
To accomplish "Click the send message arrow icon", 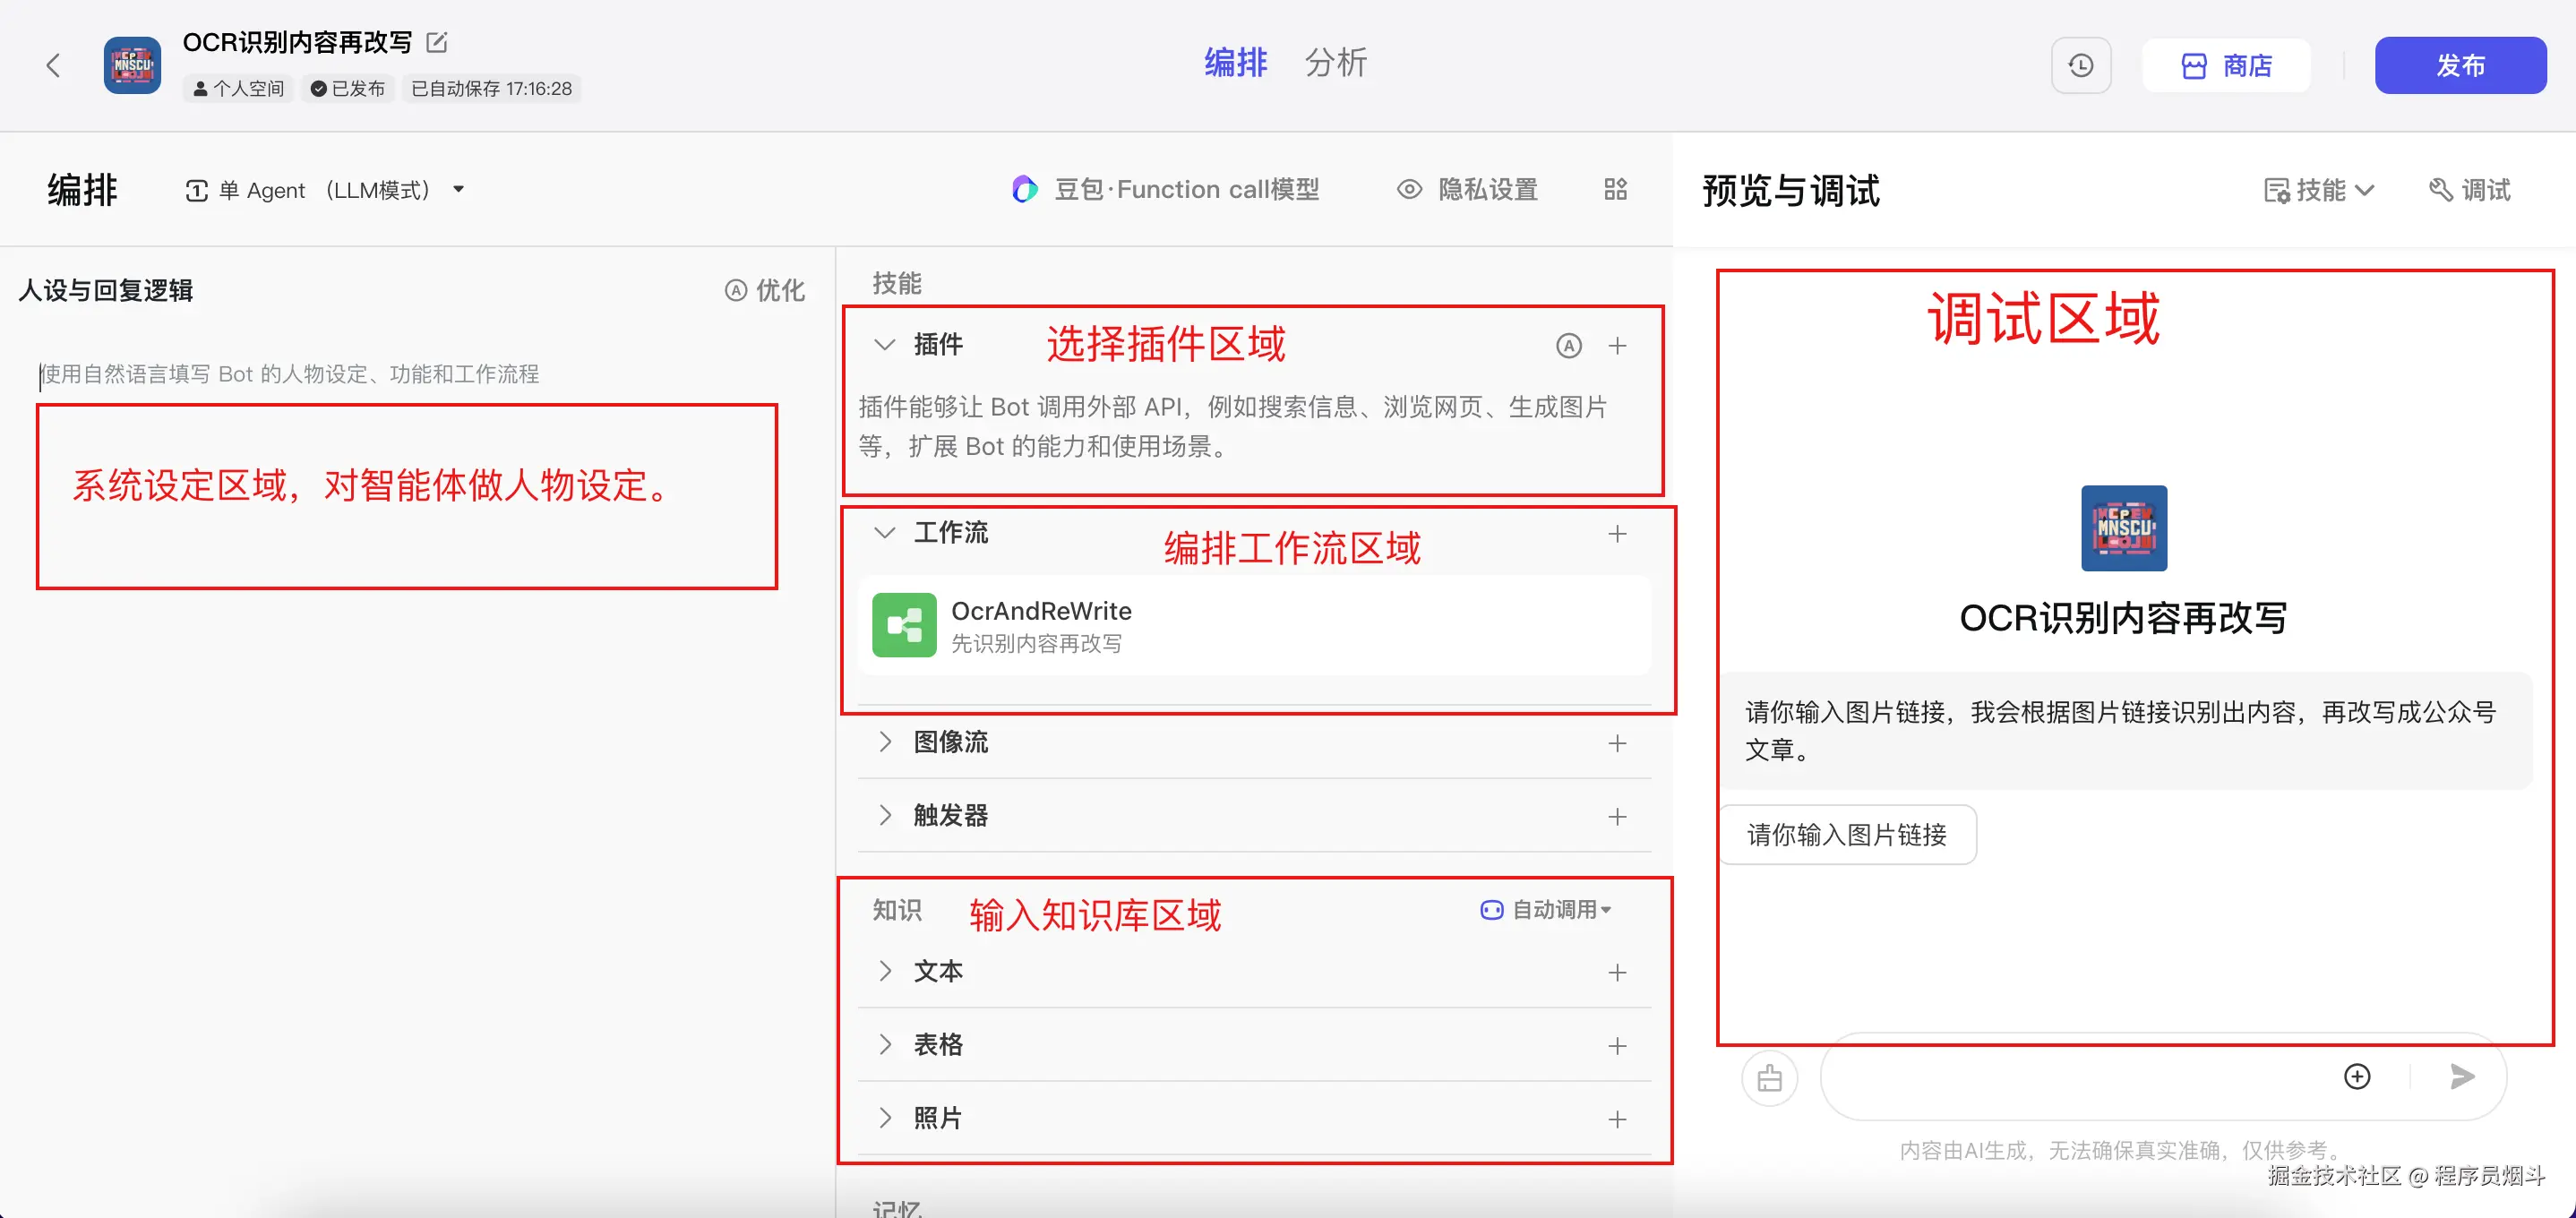I will point(2462,1076).
